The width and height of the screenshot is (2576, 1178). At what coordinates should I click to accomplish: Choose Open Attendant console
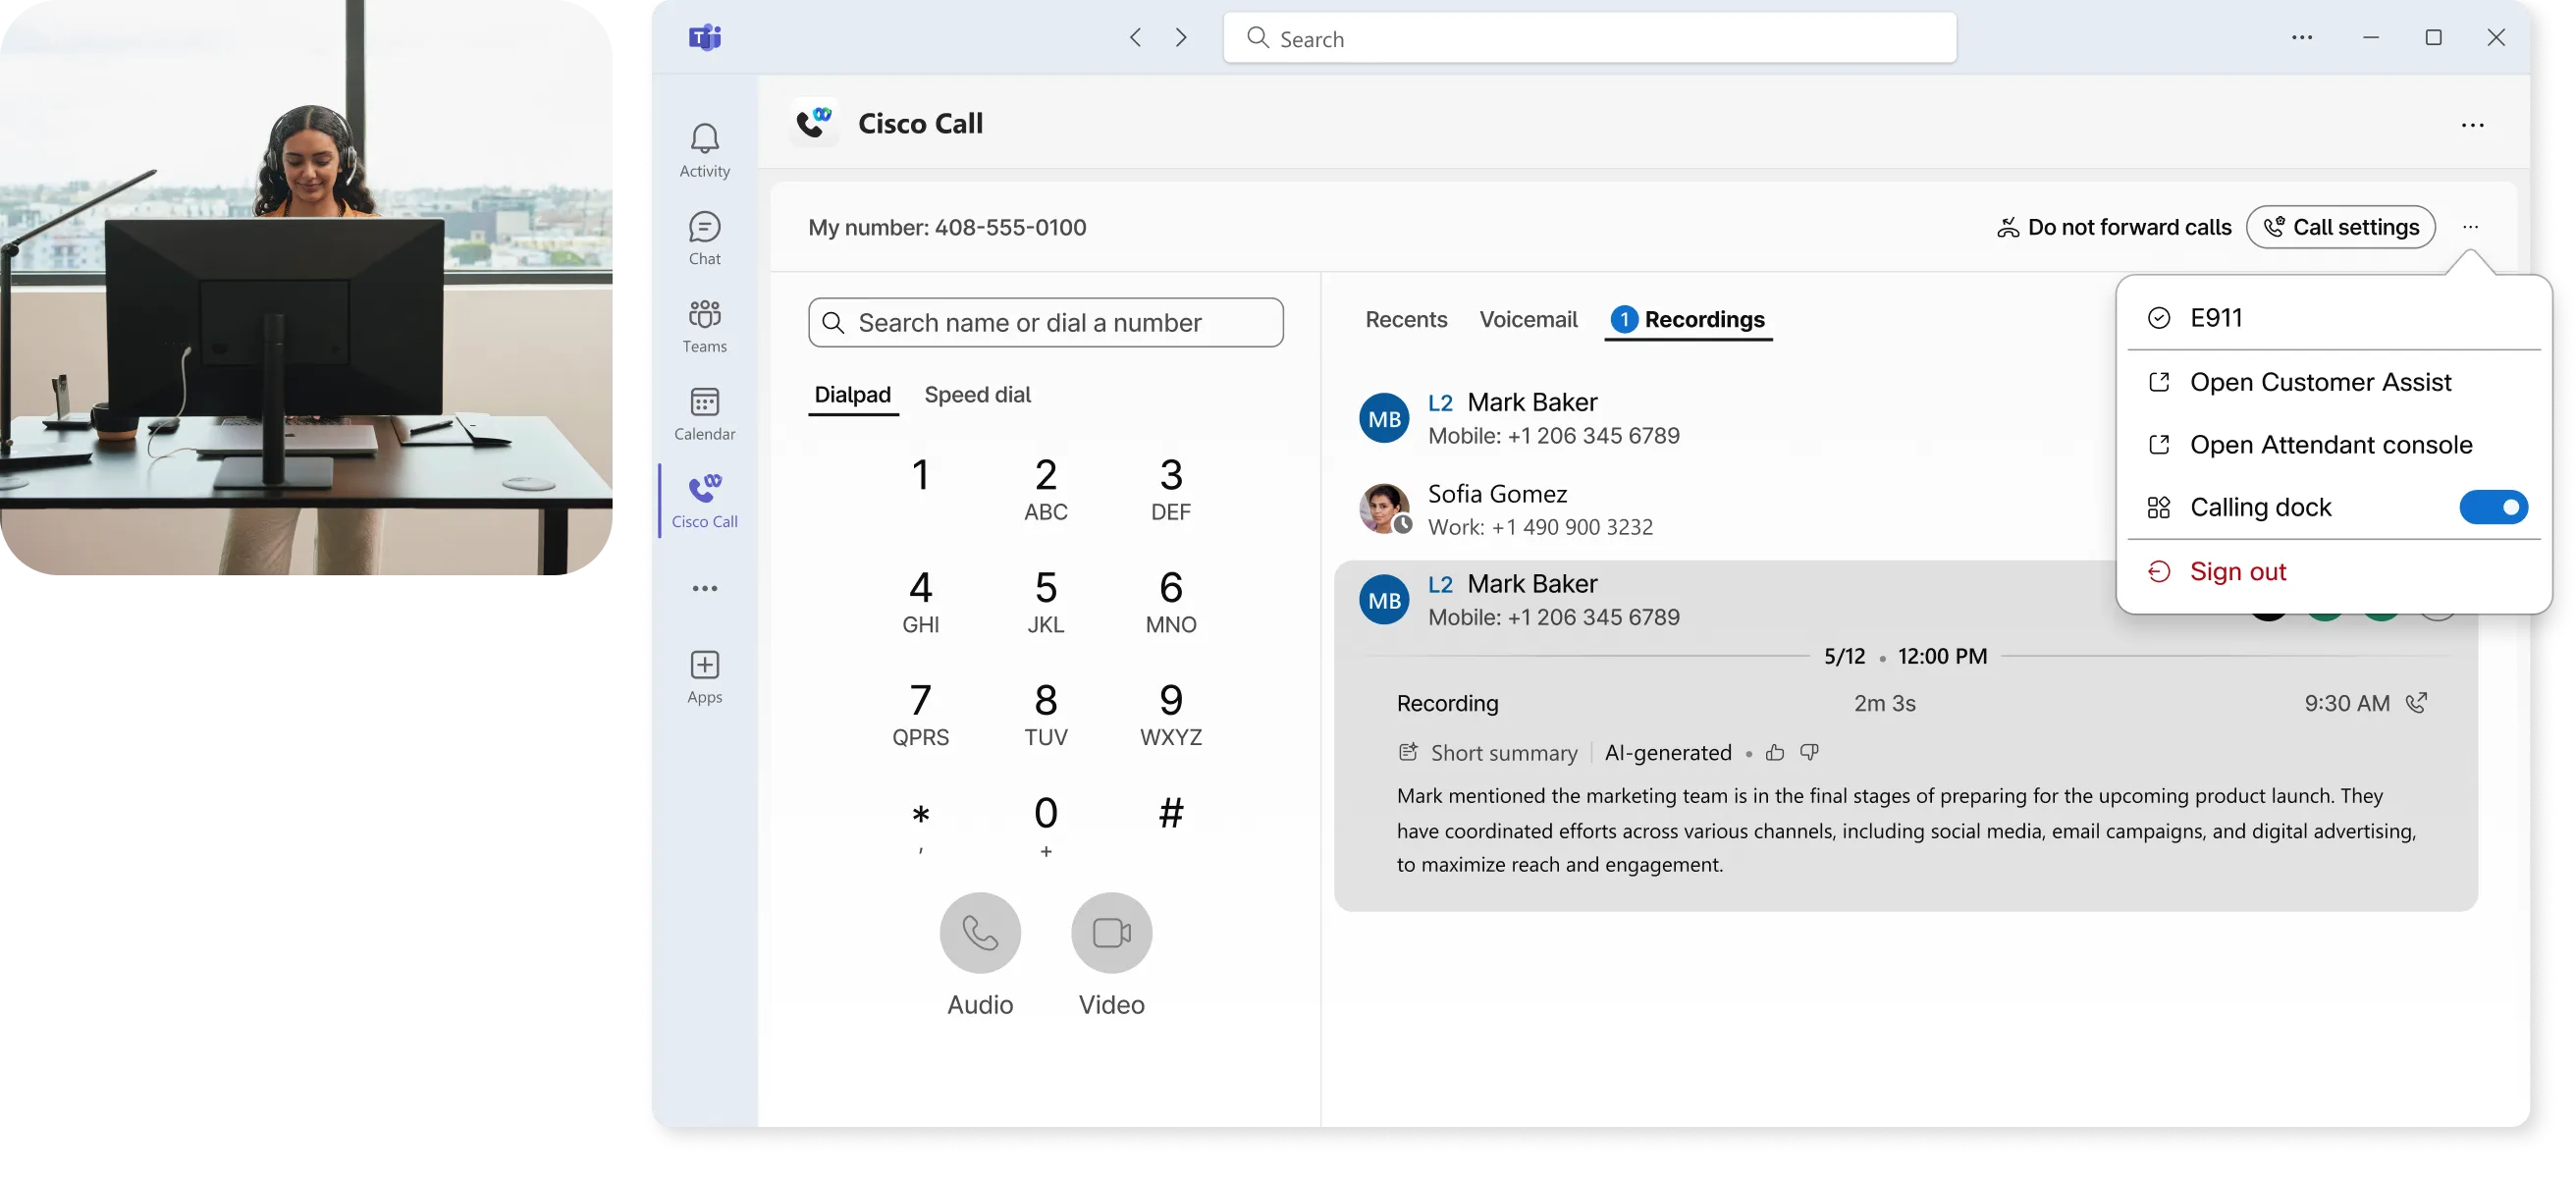click(2334, 445)
